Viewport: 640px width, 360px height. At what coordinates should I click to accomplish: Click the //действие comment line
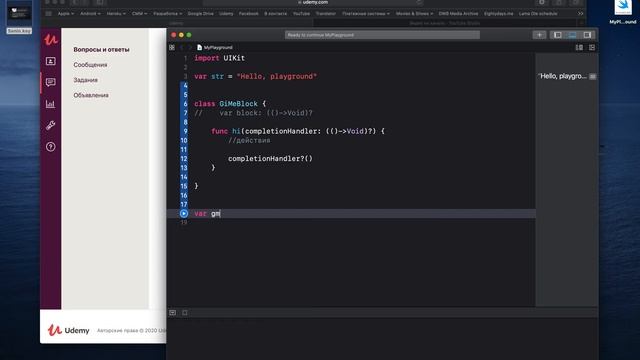(249, 140)
